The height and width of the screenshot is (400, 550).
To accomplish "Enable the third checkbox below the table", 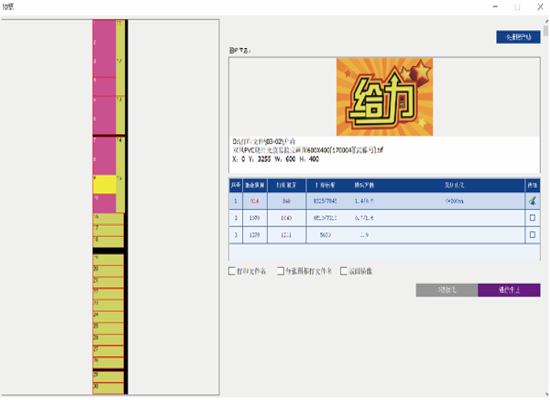I will 343,271.
